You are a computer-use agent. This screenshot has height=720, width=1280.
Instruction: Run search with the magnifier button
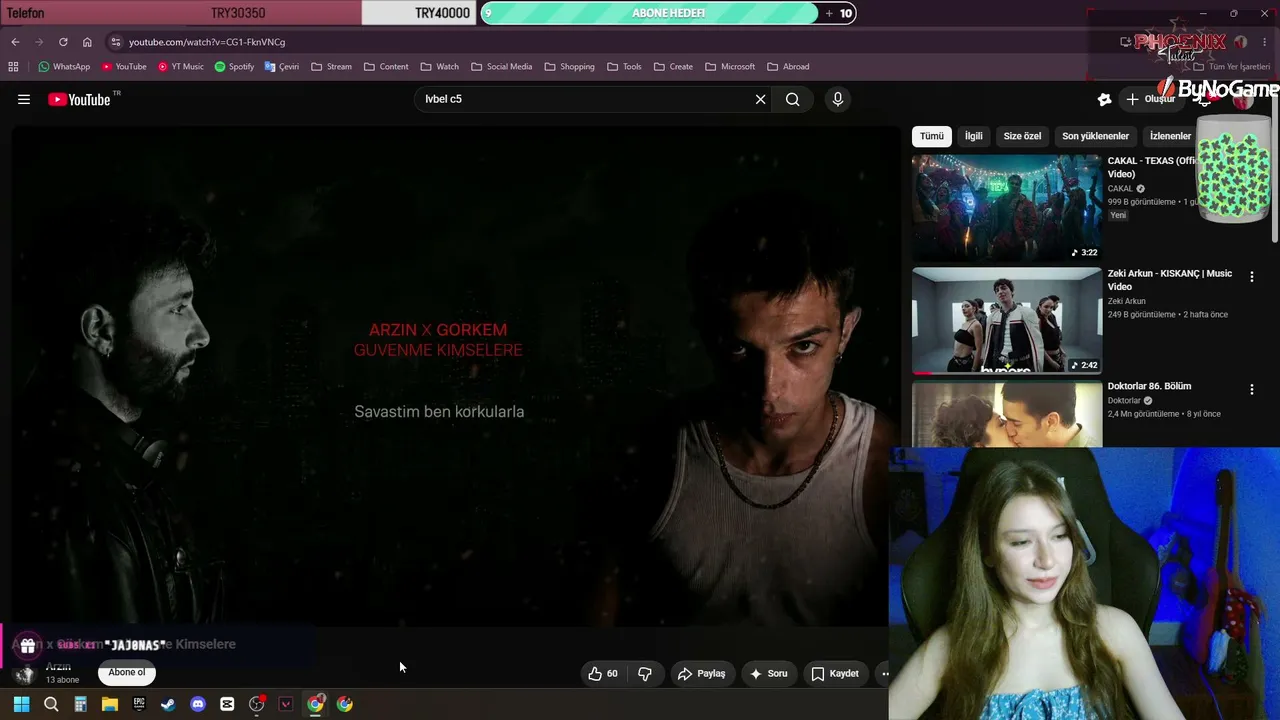click(792, 99)
